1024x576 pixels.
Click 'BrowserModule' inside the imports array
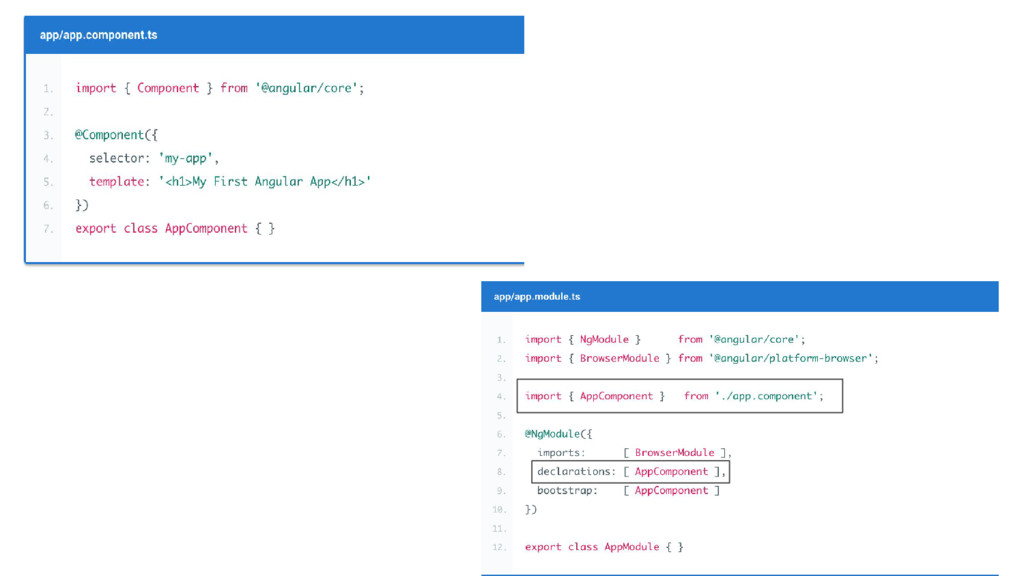(x=675, y=453)
